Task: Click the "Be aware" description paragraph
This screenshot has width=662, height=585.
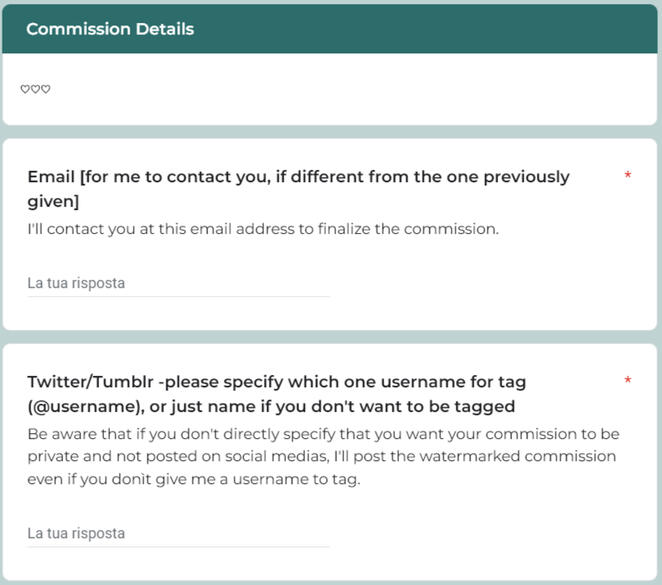Action: pos(323,457)
